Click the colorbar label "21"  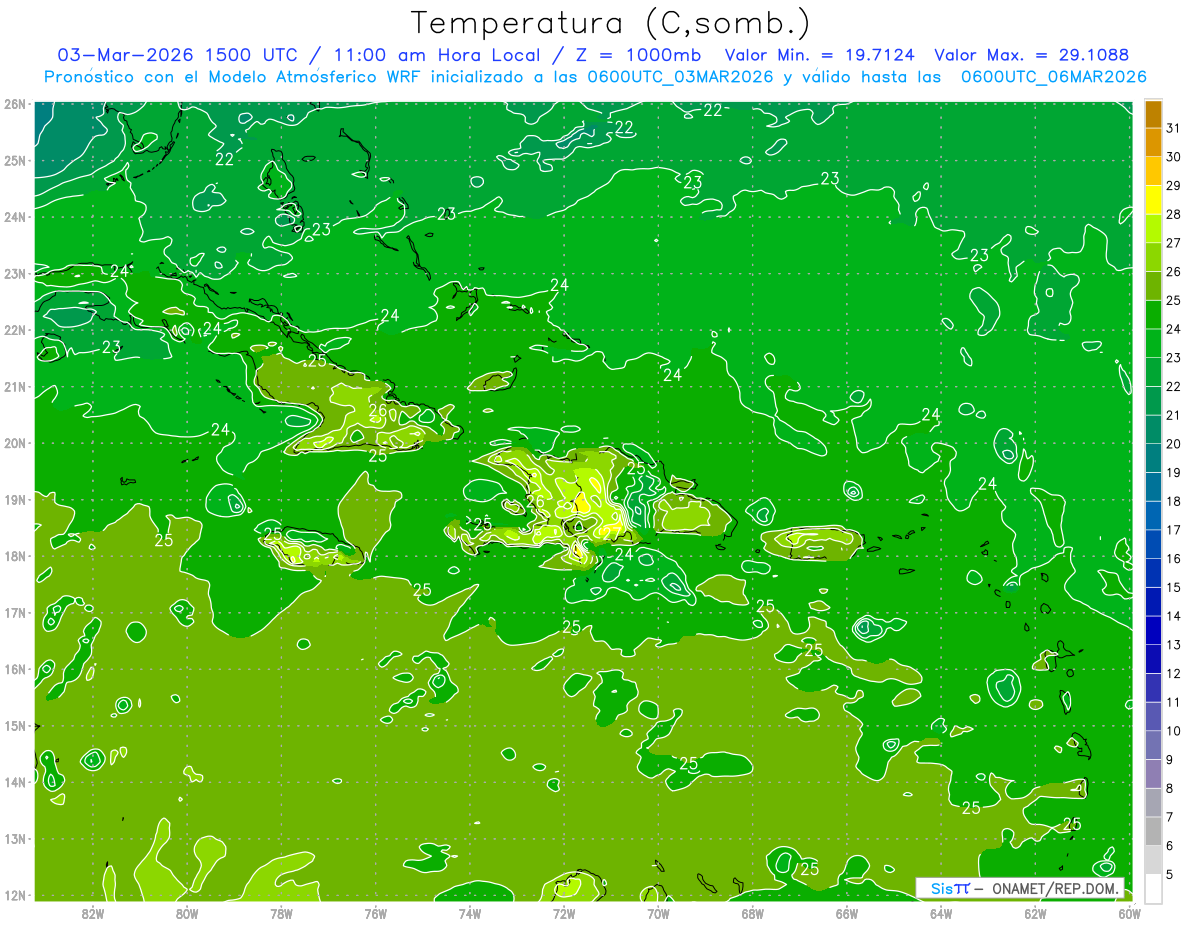(1172, 415)
